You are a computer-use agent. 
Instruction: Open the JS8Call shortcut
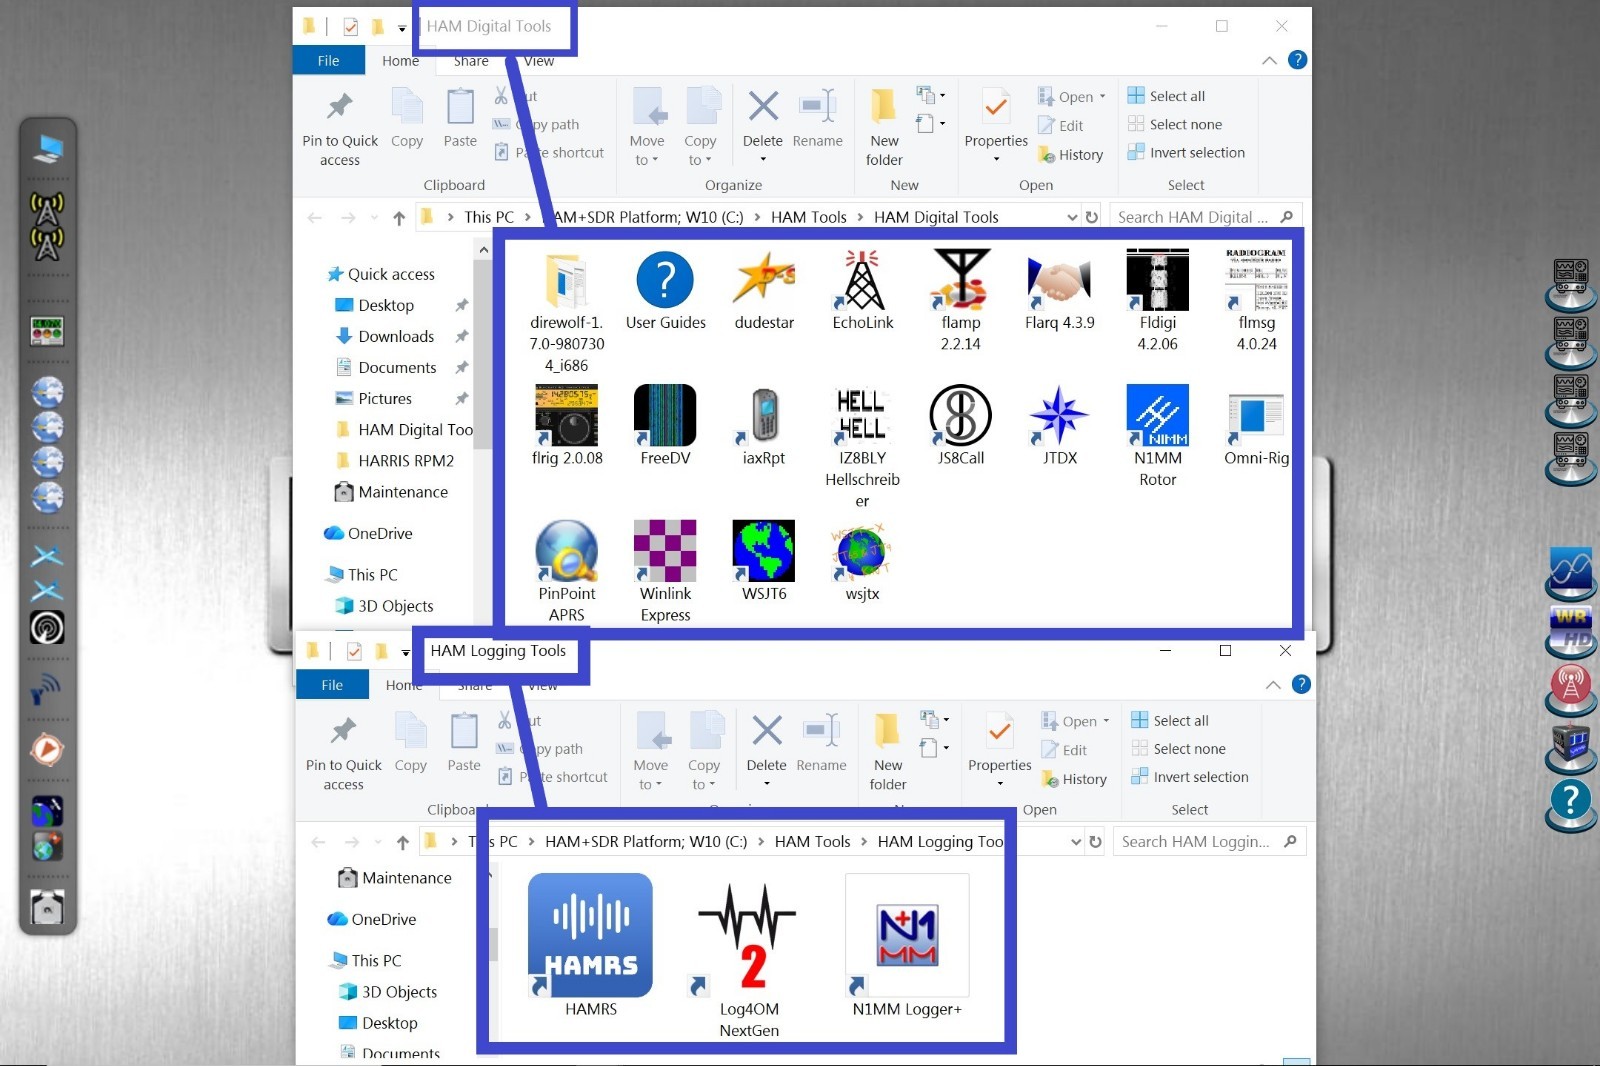point(960,416)
